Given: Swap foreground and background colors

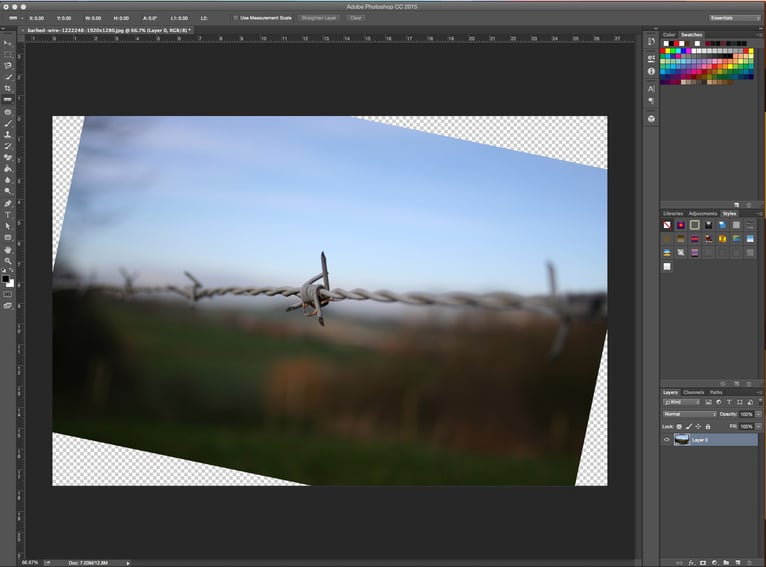Looking at the screenshot, I should pyautogui.click(x=12, y=270).
